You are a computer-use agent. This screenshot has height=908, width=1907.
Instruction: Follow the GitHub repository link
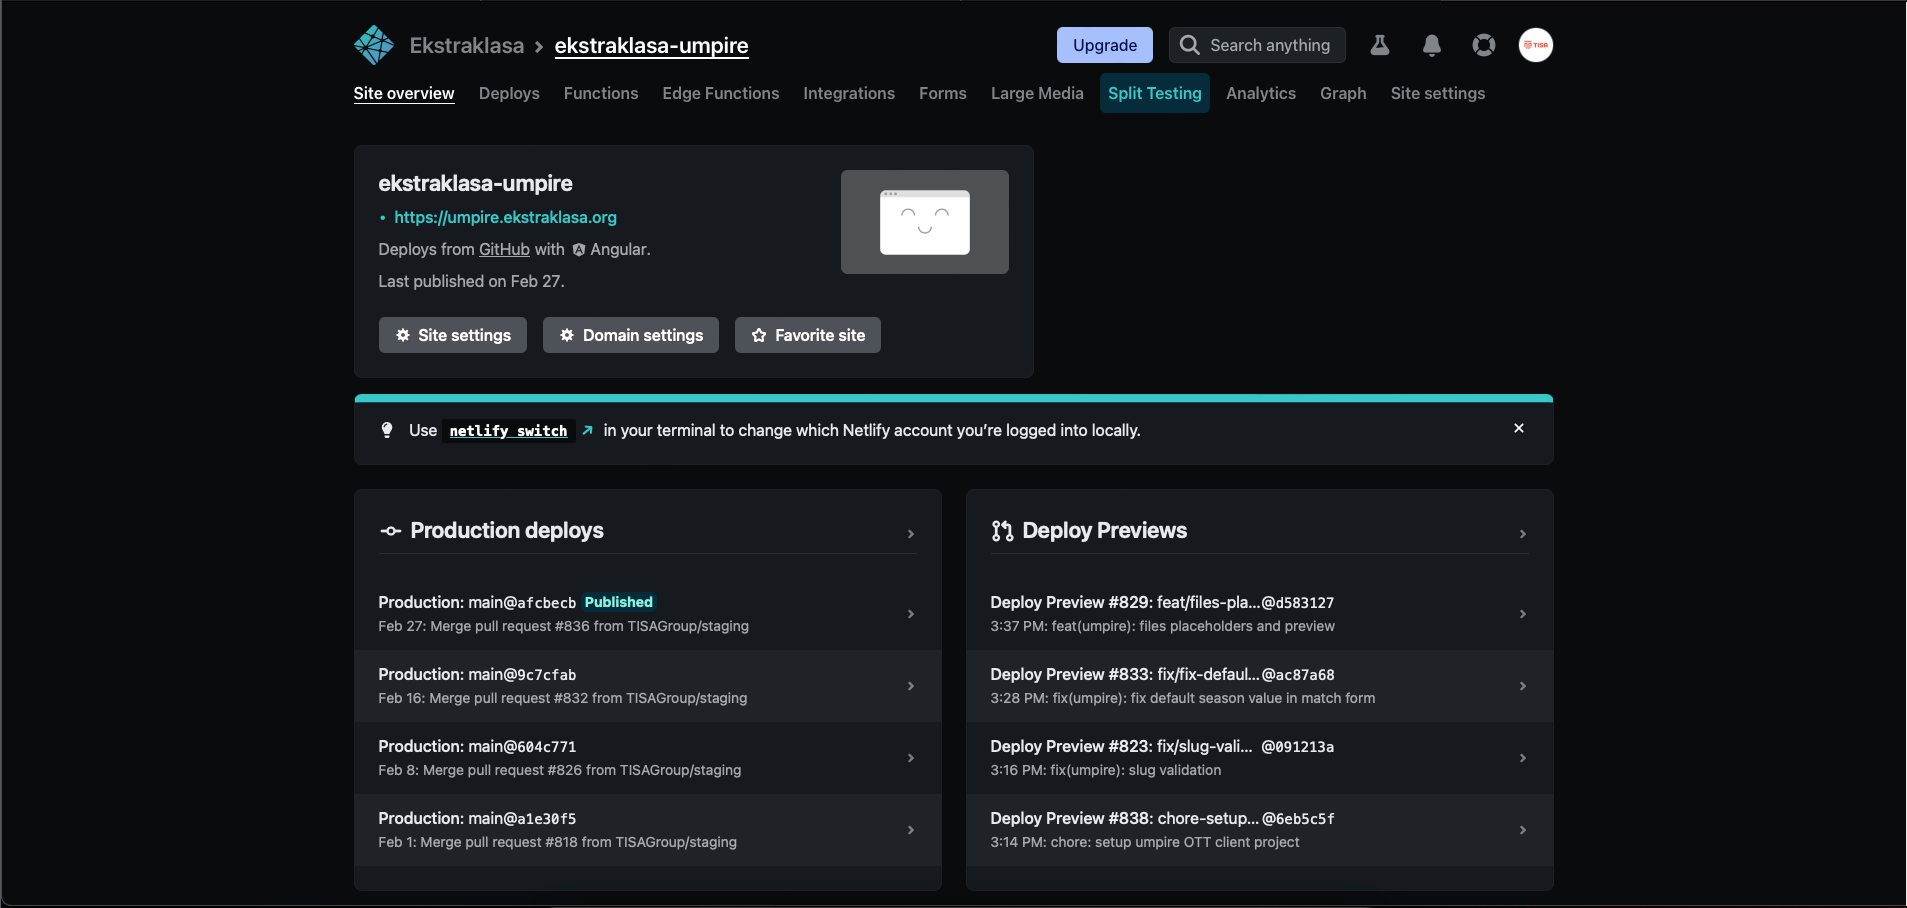tap(504, 250)
